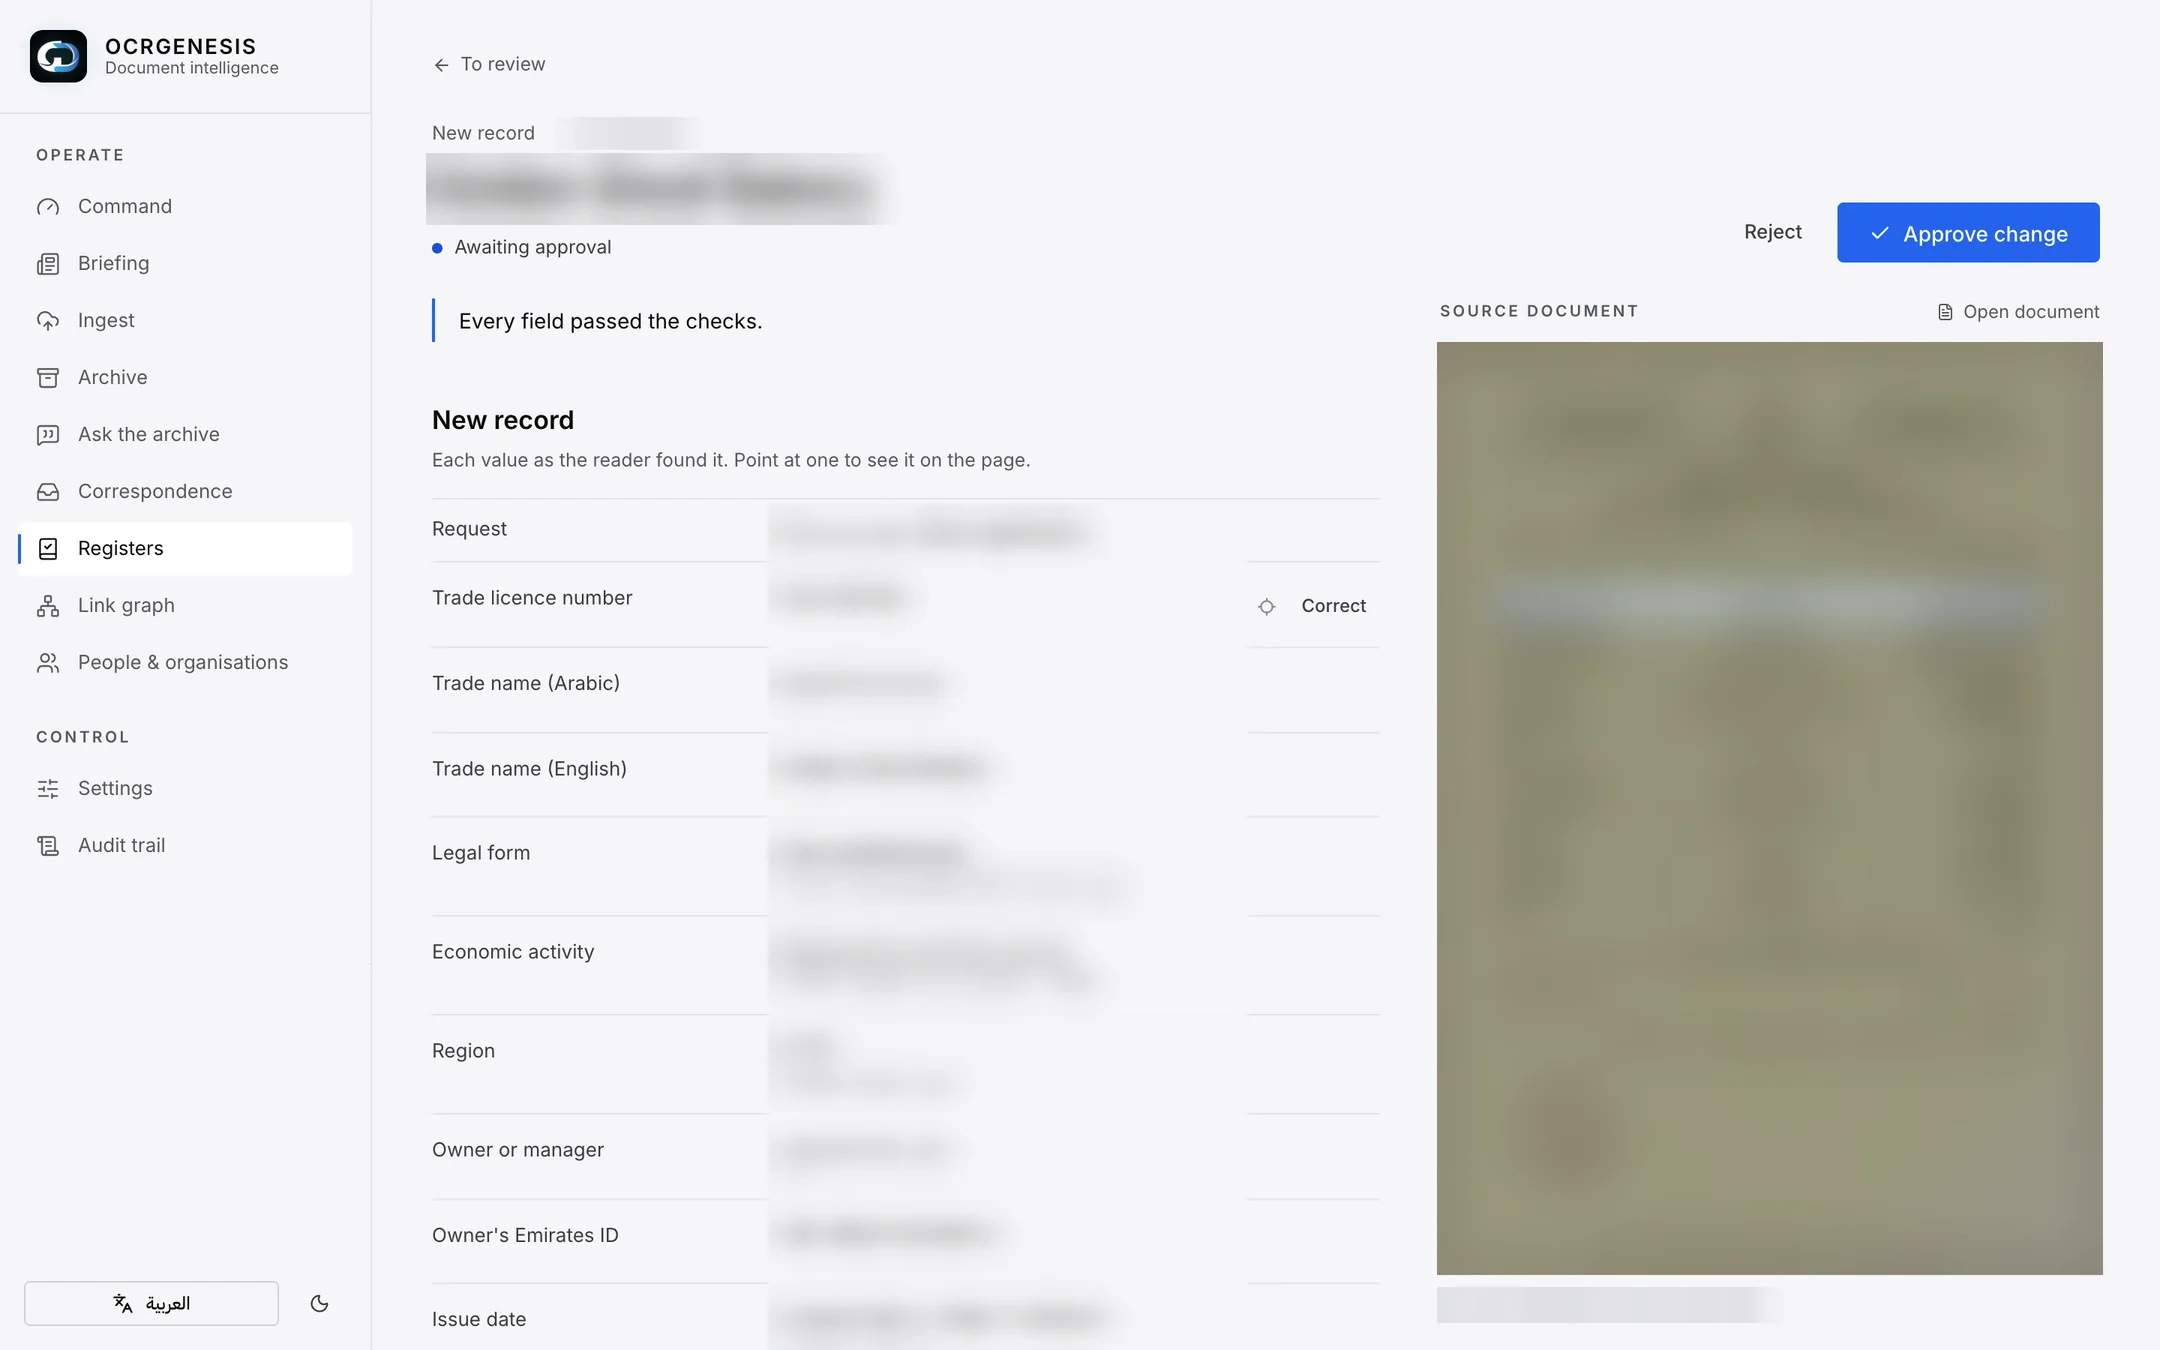Click the document icon next to Open document
The image size is (2160, 1350).
click(x=1945, y=312)
